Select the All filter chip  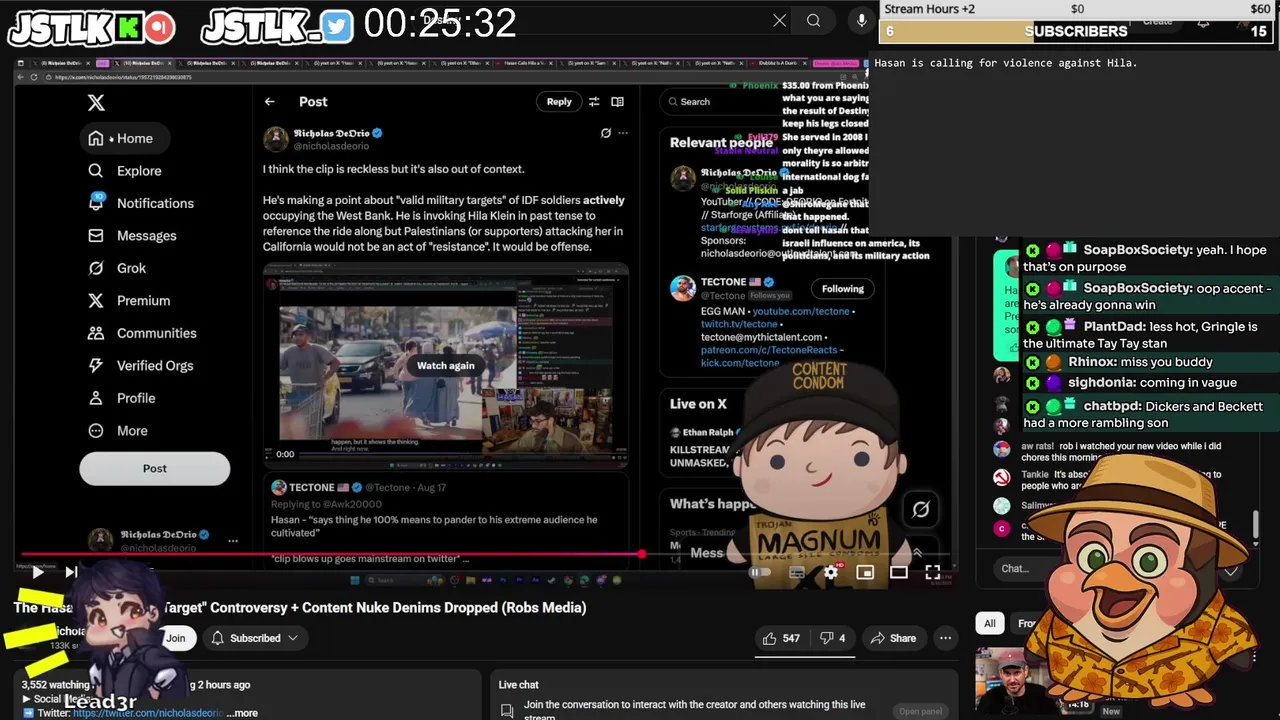point(990,623)
